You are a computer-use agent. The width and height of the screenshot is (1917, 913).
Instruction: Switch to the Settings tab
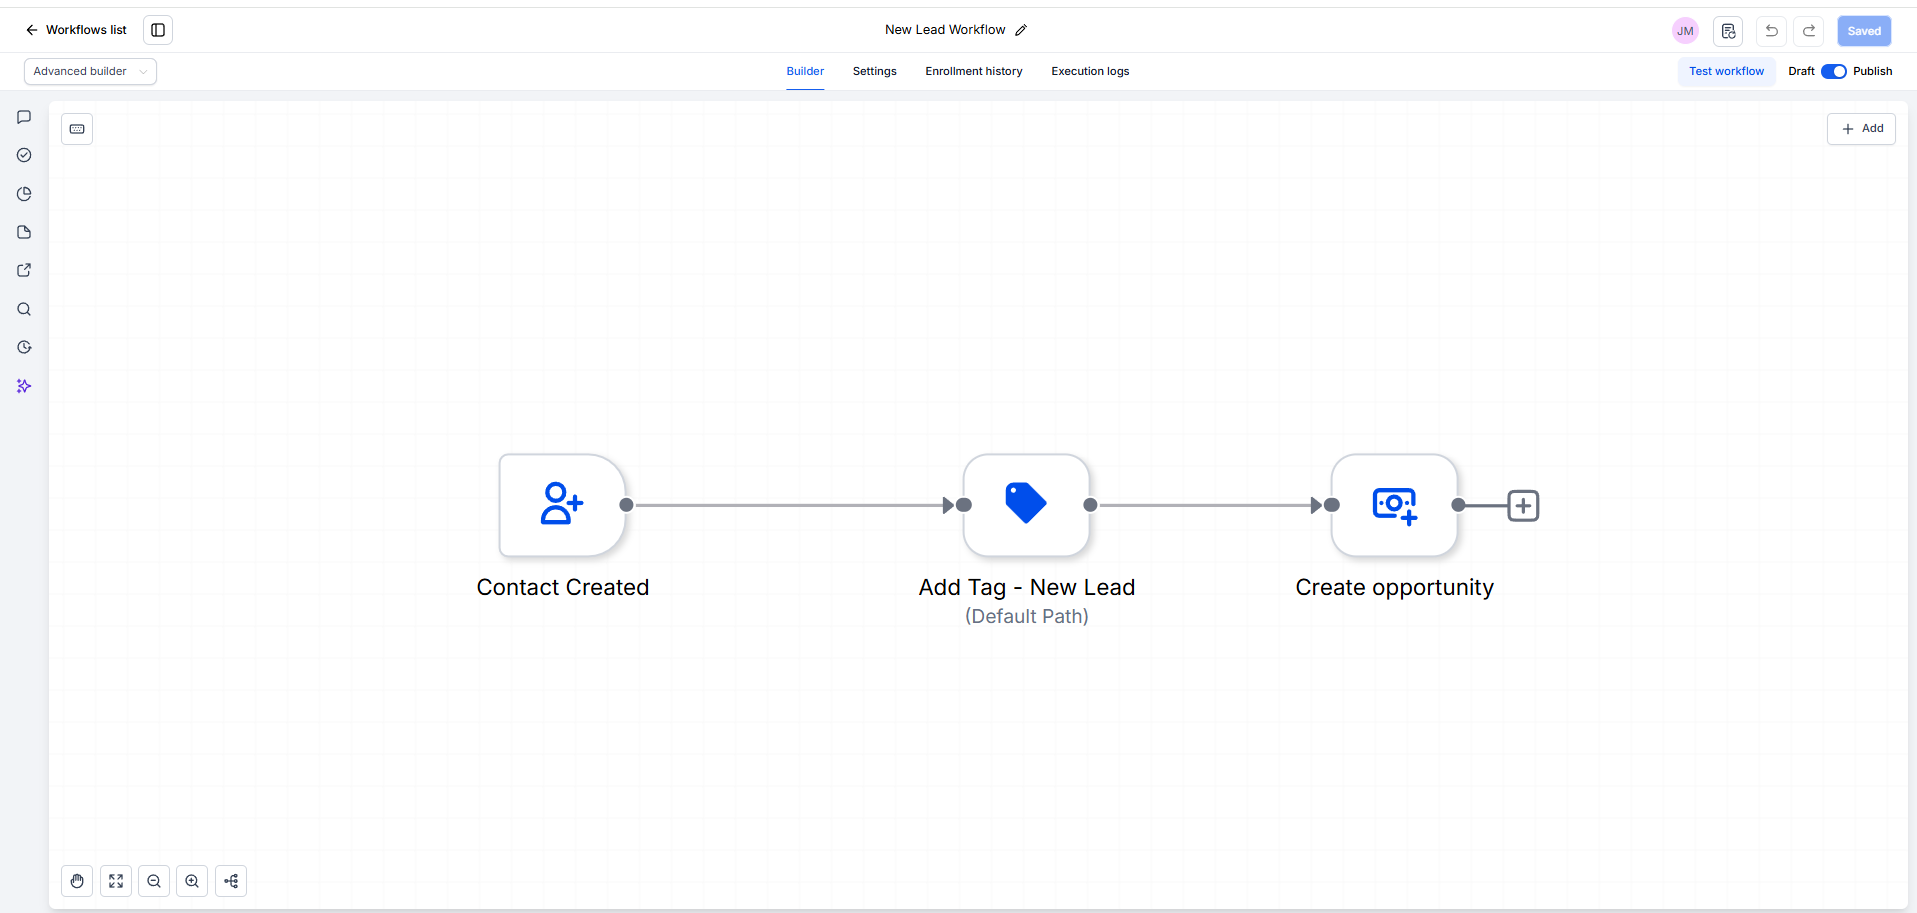tap(875, 71)
